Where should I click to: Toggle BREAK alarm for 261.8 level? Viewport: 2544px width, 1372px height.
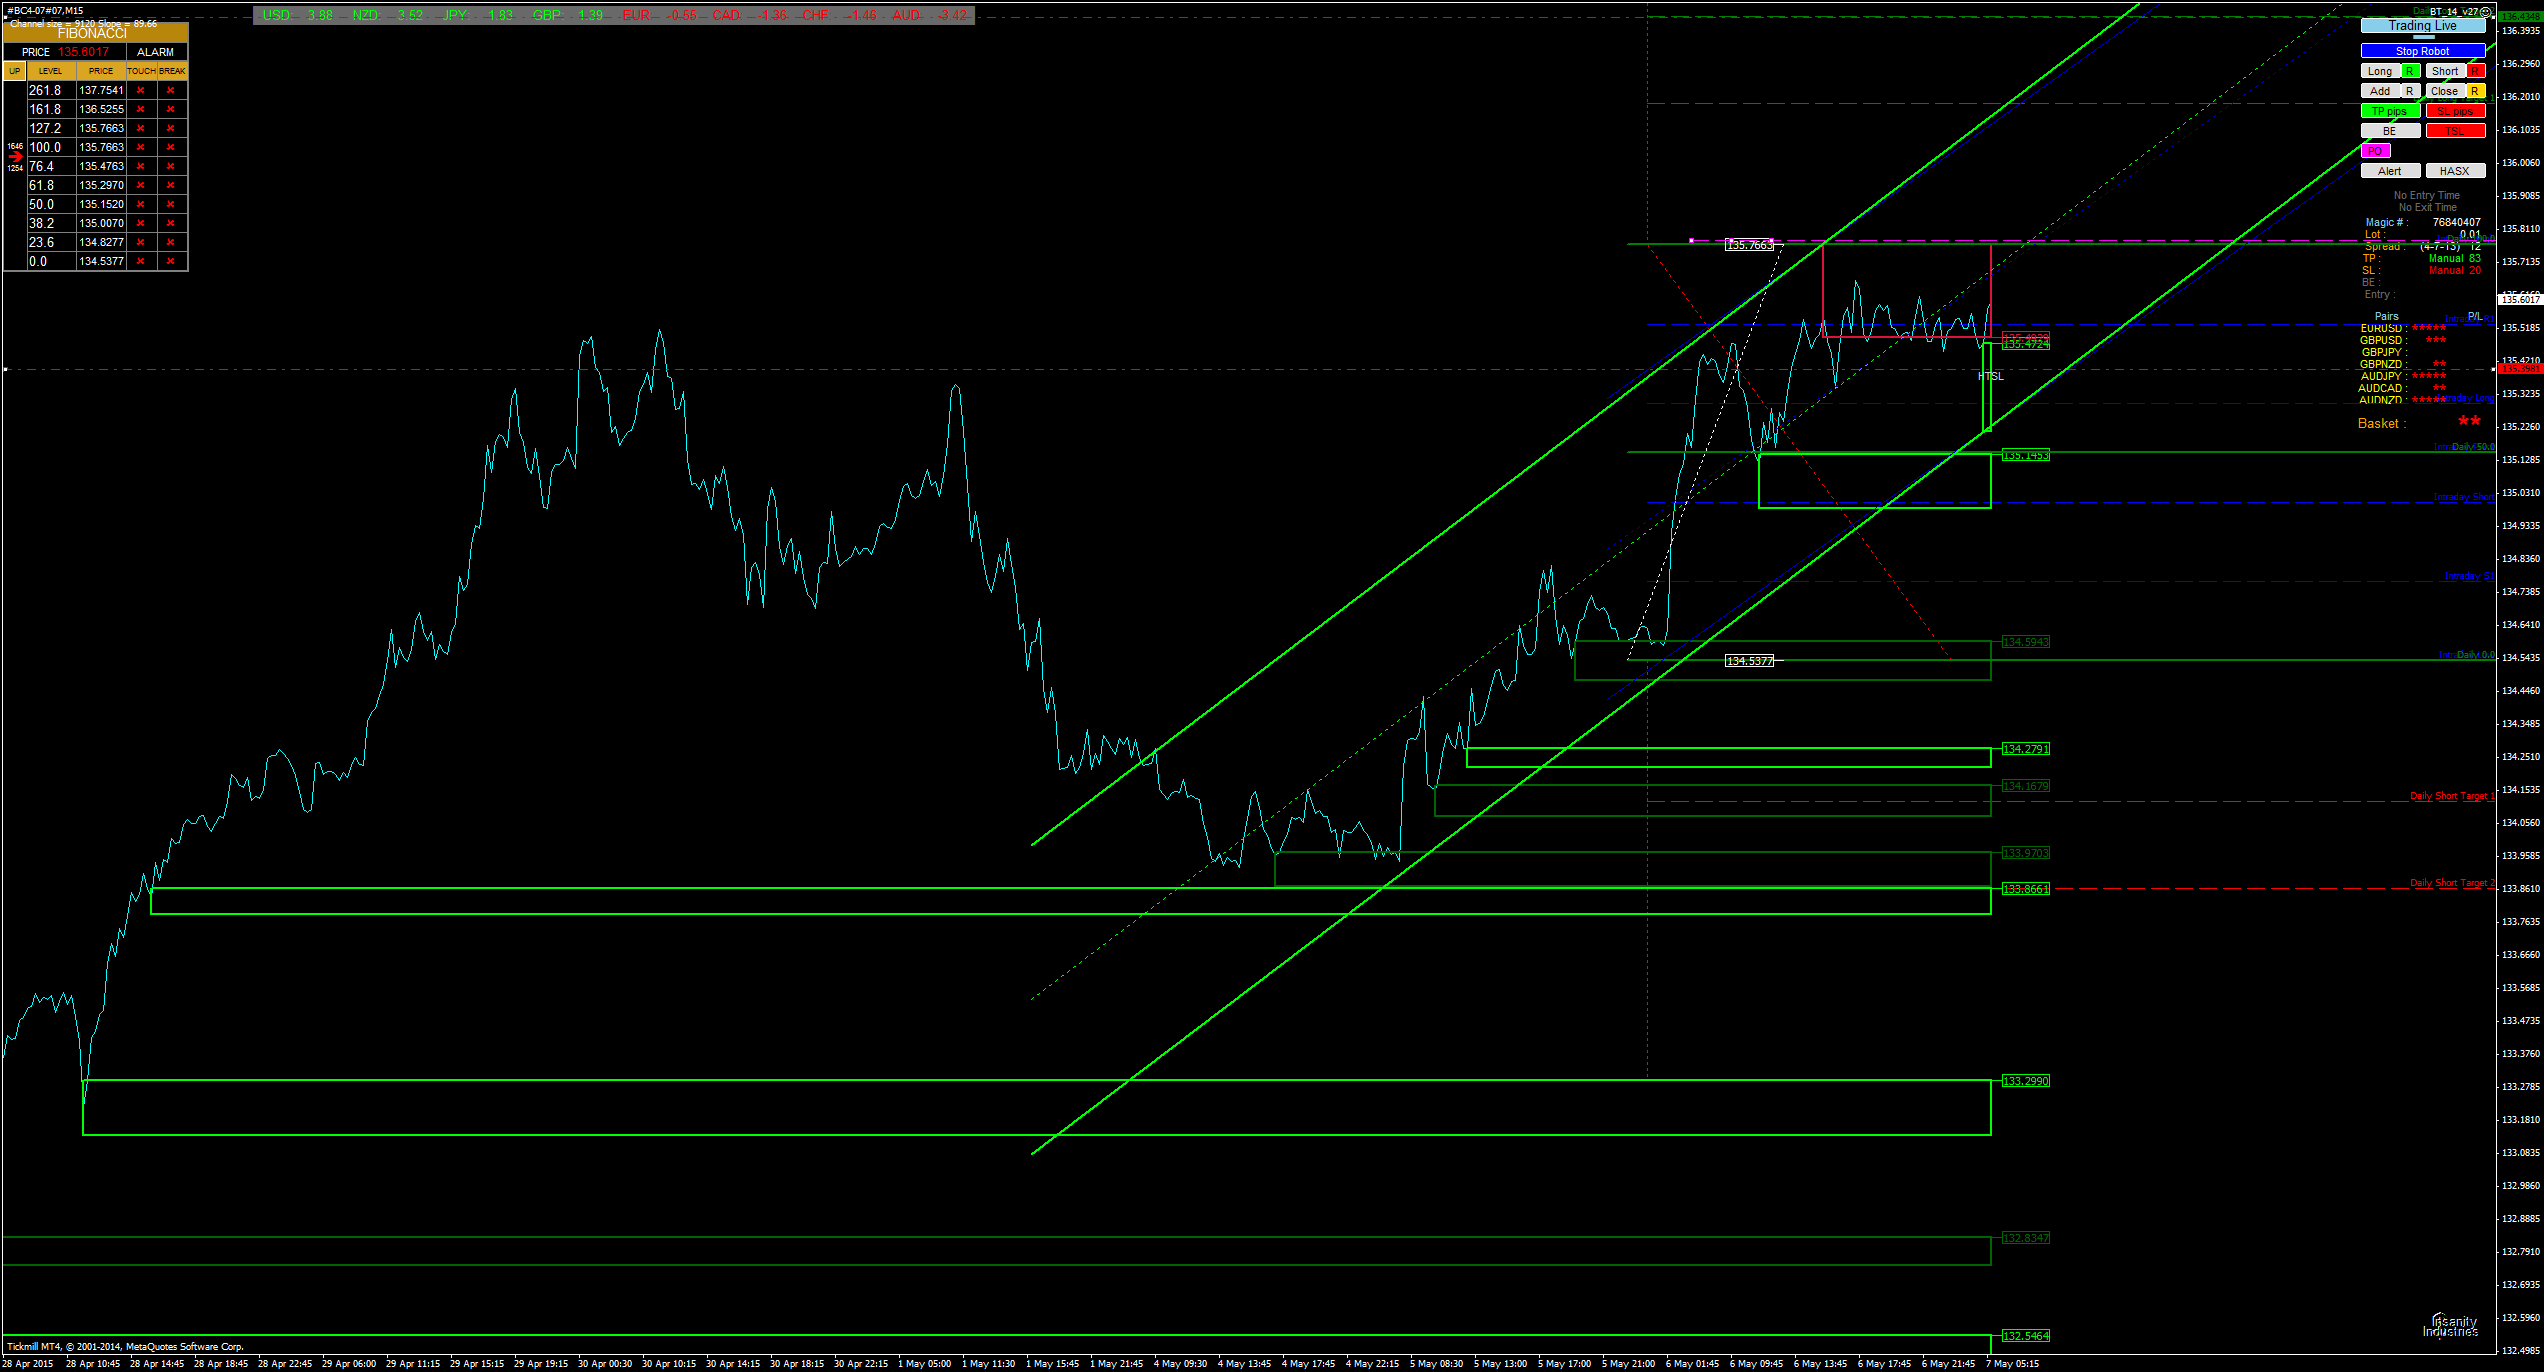click(171, 91)
